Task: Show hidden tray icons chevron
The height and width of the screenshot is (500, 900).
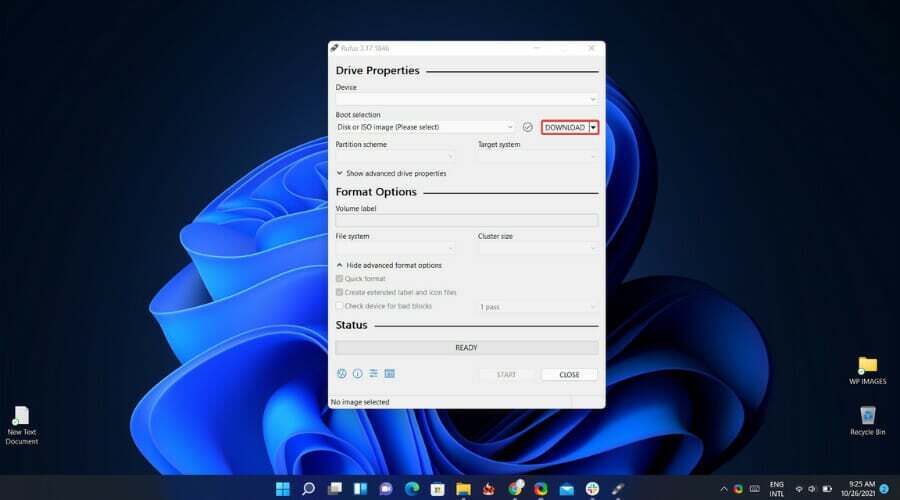Action: (x=724, y=489)
